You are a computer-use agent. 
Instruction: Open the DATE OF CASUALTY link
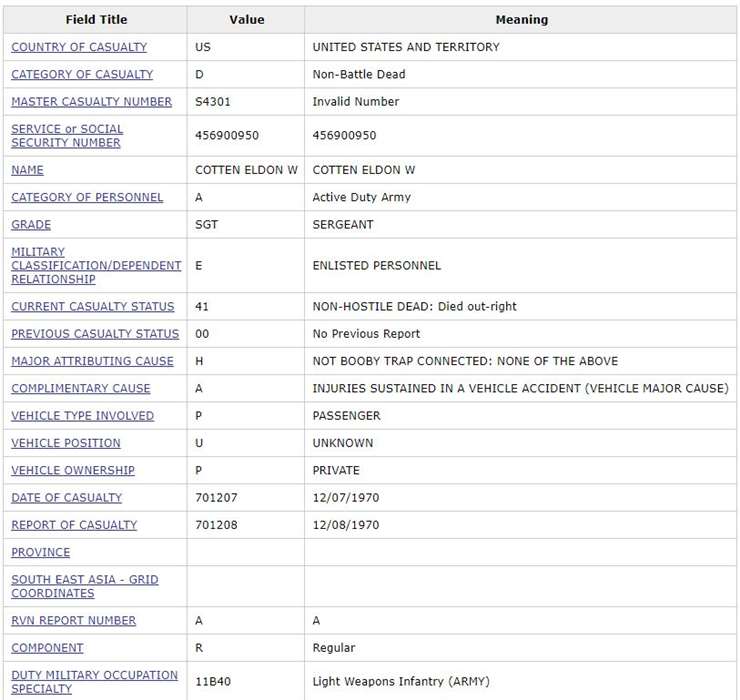(66, 497)
